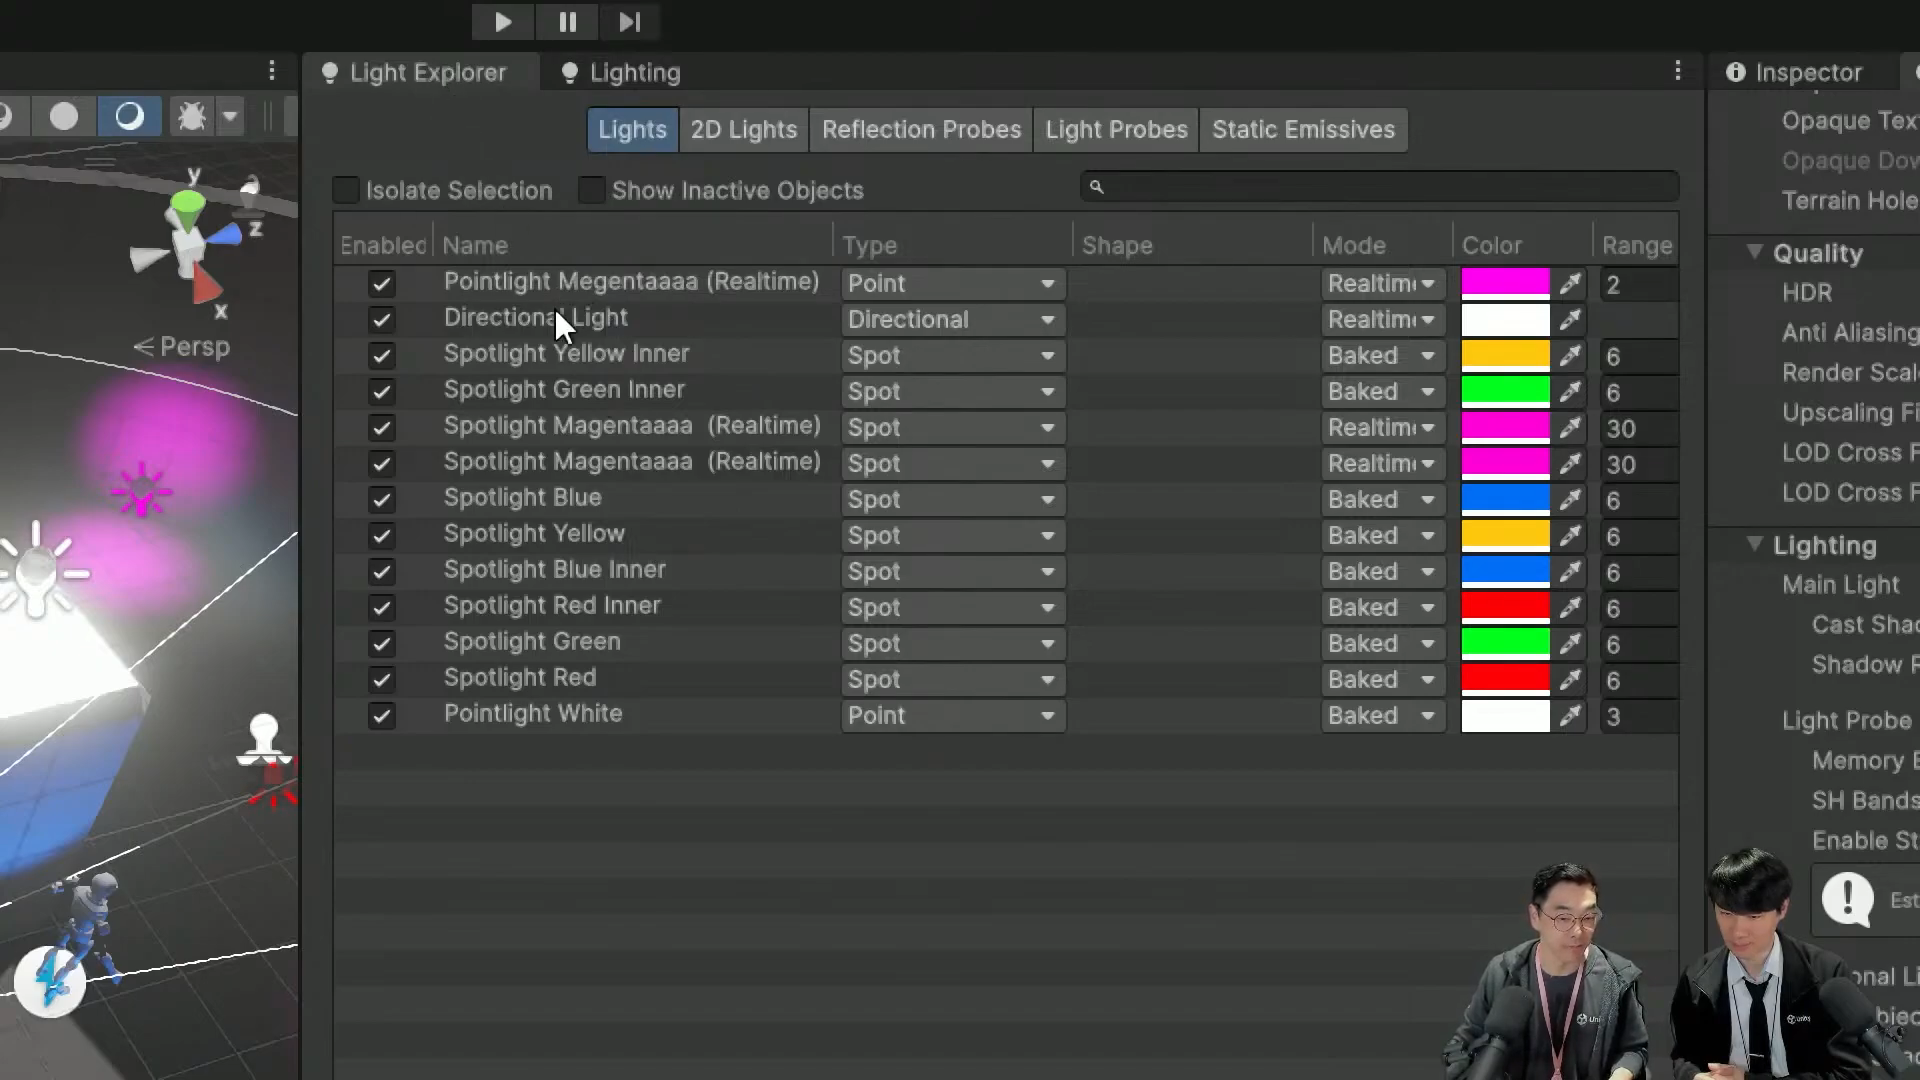The height and width of the screenshot is (1080, 1920).
Task: Open Mode dropdown for Spotlight Yellow Inner
Action: click(1382, 355)
